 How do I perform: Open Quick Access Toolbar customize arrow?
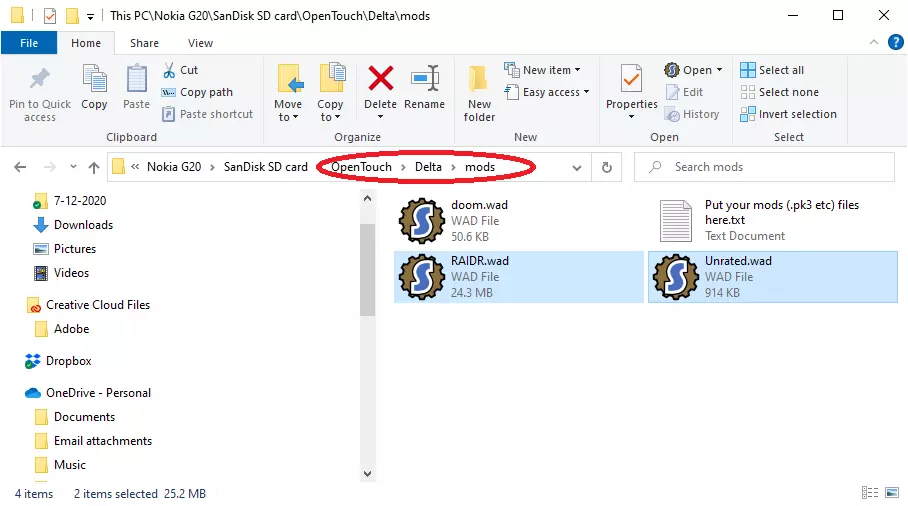(90, 16)
